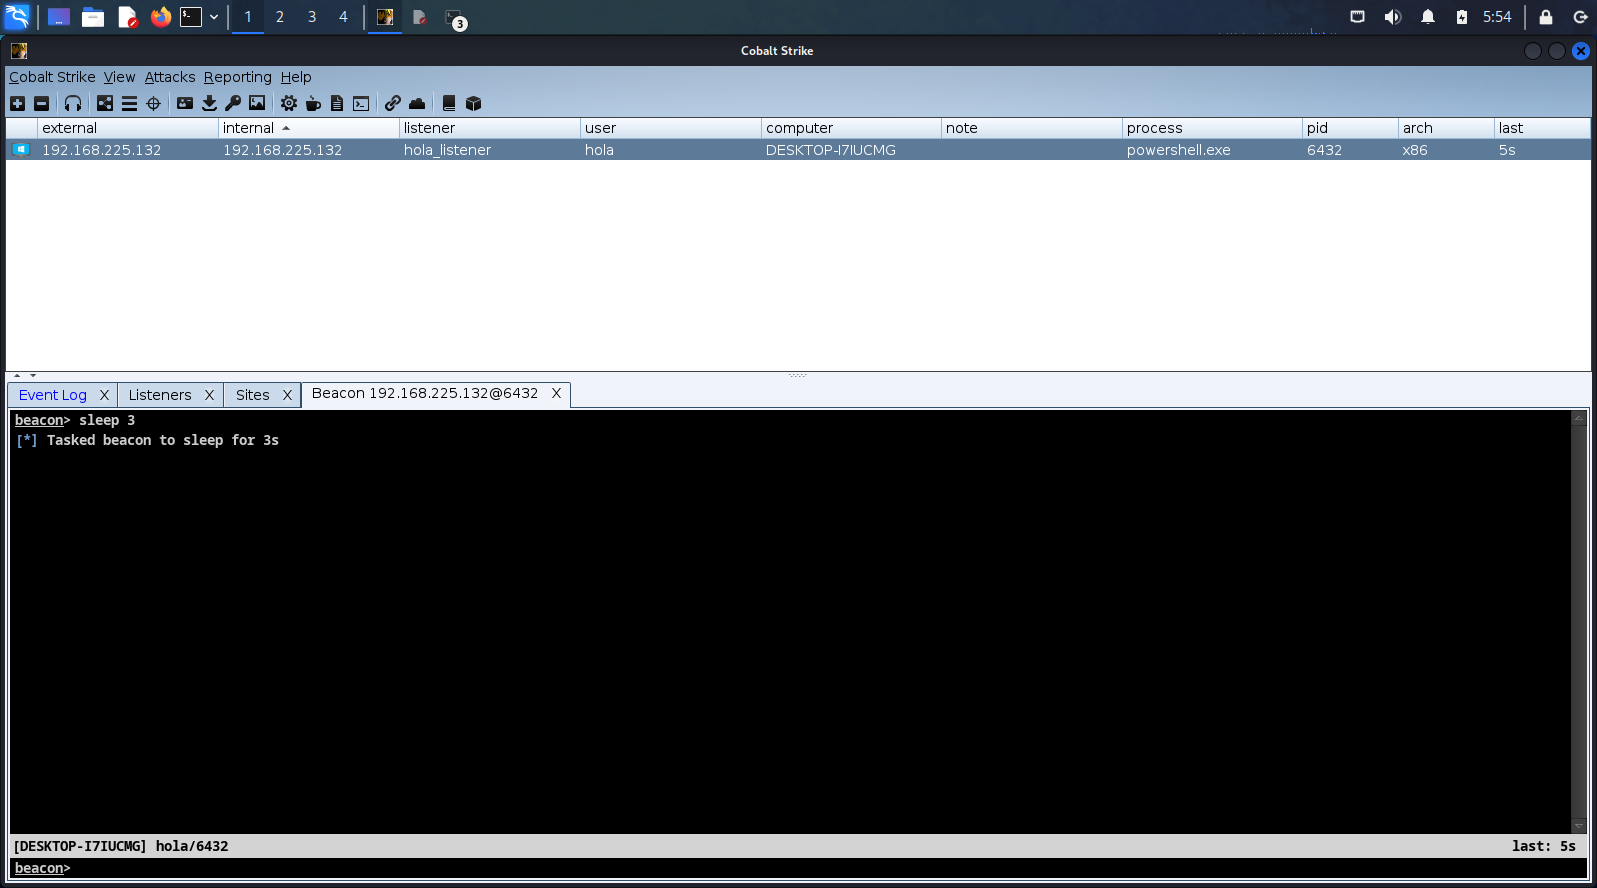1597x888 pixels.
Task: Open the credentials card icon
Action: click(185, 103)
